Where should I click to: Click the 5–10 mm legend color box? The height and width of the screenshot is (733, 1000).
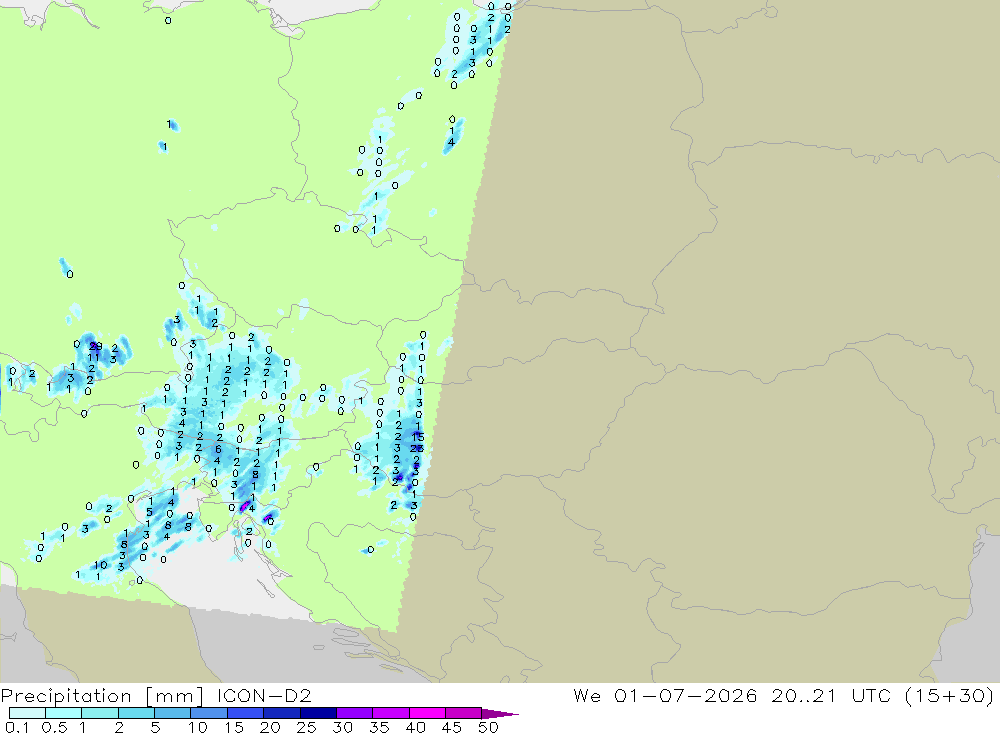[x=173, y=713]
